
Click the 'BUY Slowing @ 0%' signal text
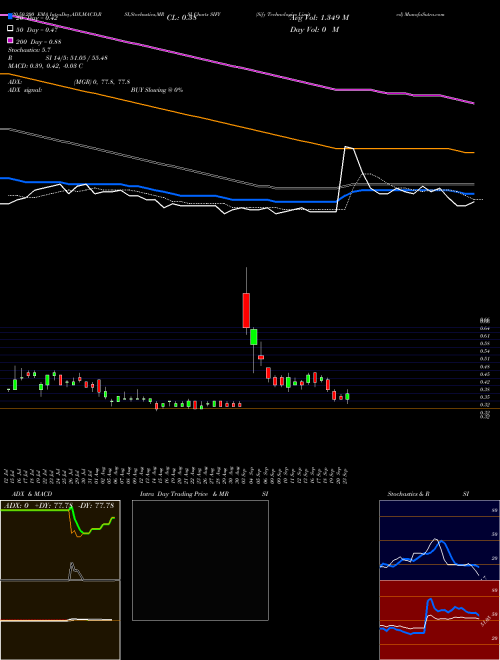tap(157, 90)
